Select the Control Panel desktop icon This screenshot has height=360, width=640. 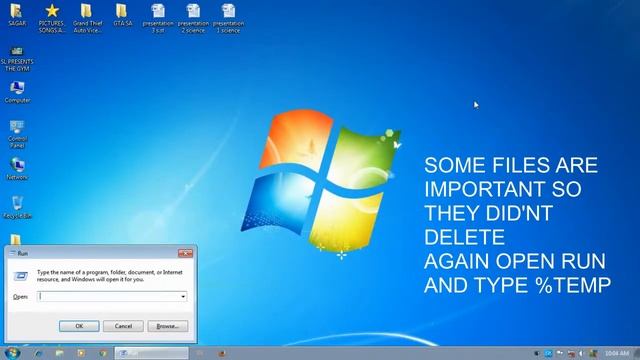point(17,134)
